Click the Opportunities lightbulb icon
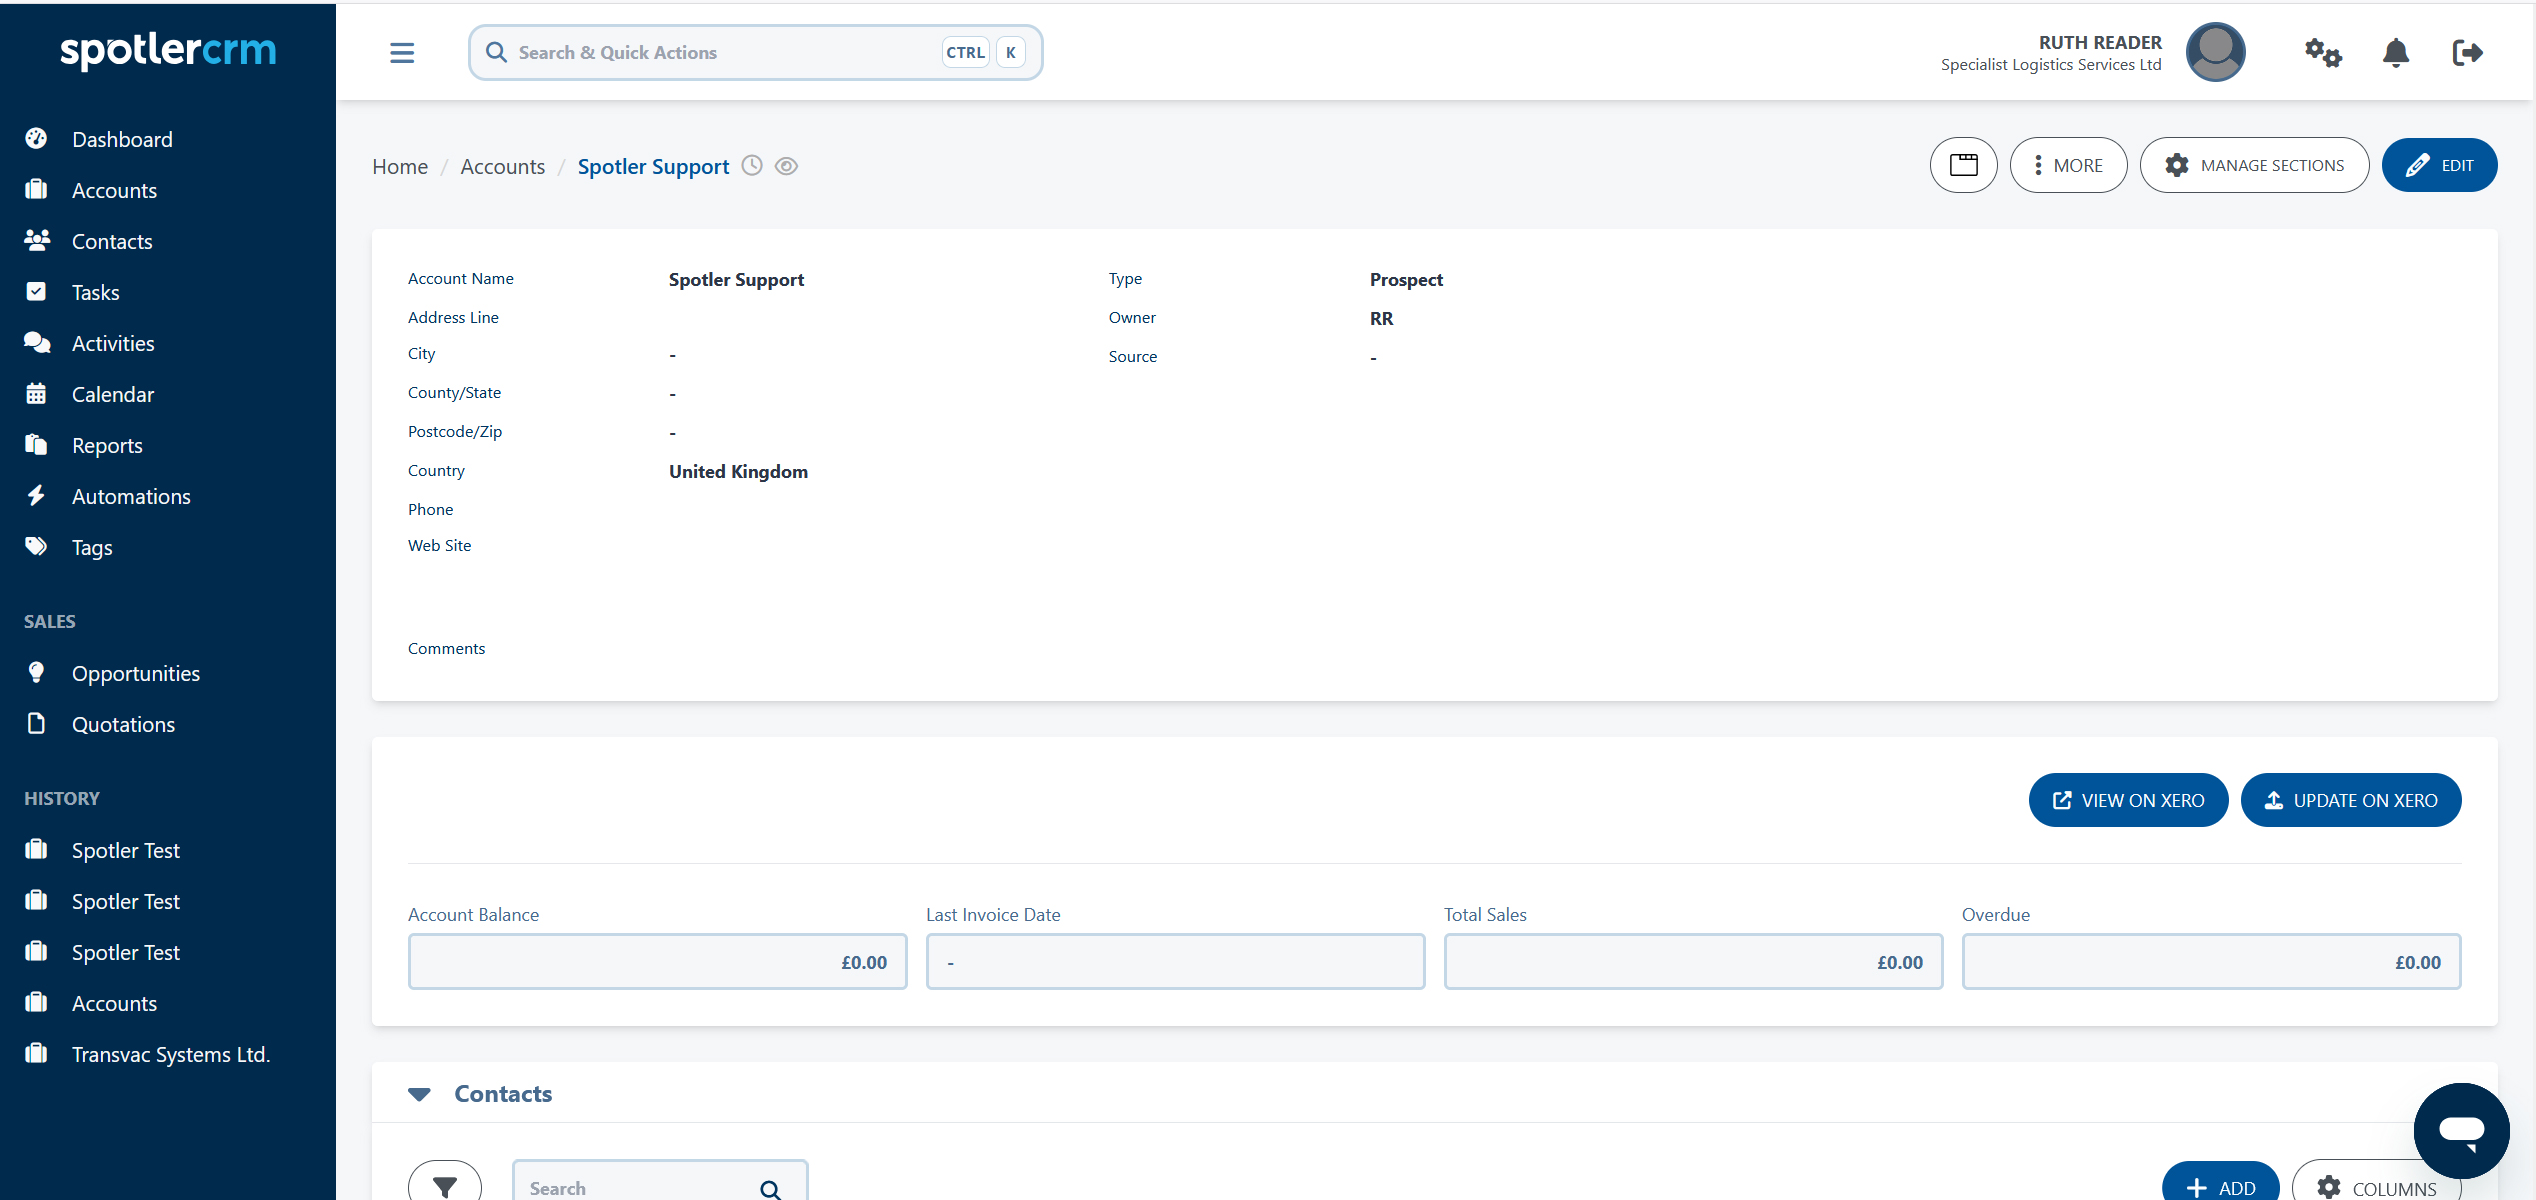The height and width of the screenshot is (1200, 2536). [x=36, y=672]
